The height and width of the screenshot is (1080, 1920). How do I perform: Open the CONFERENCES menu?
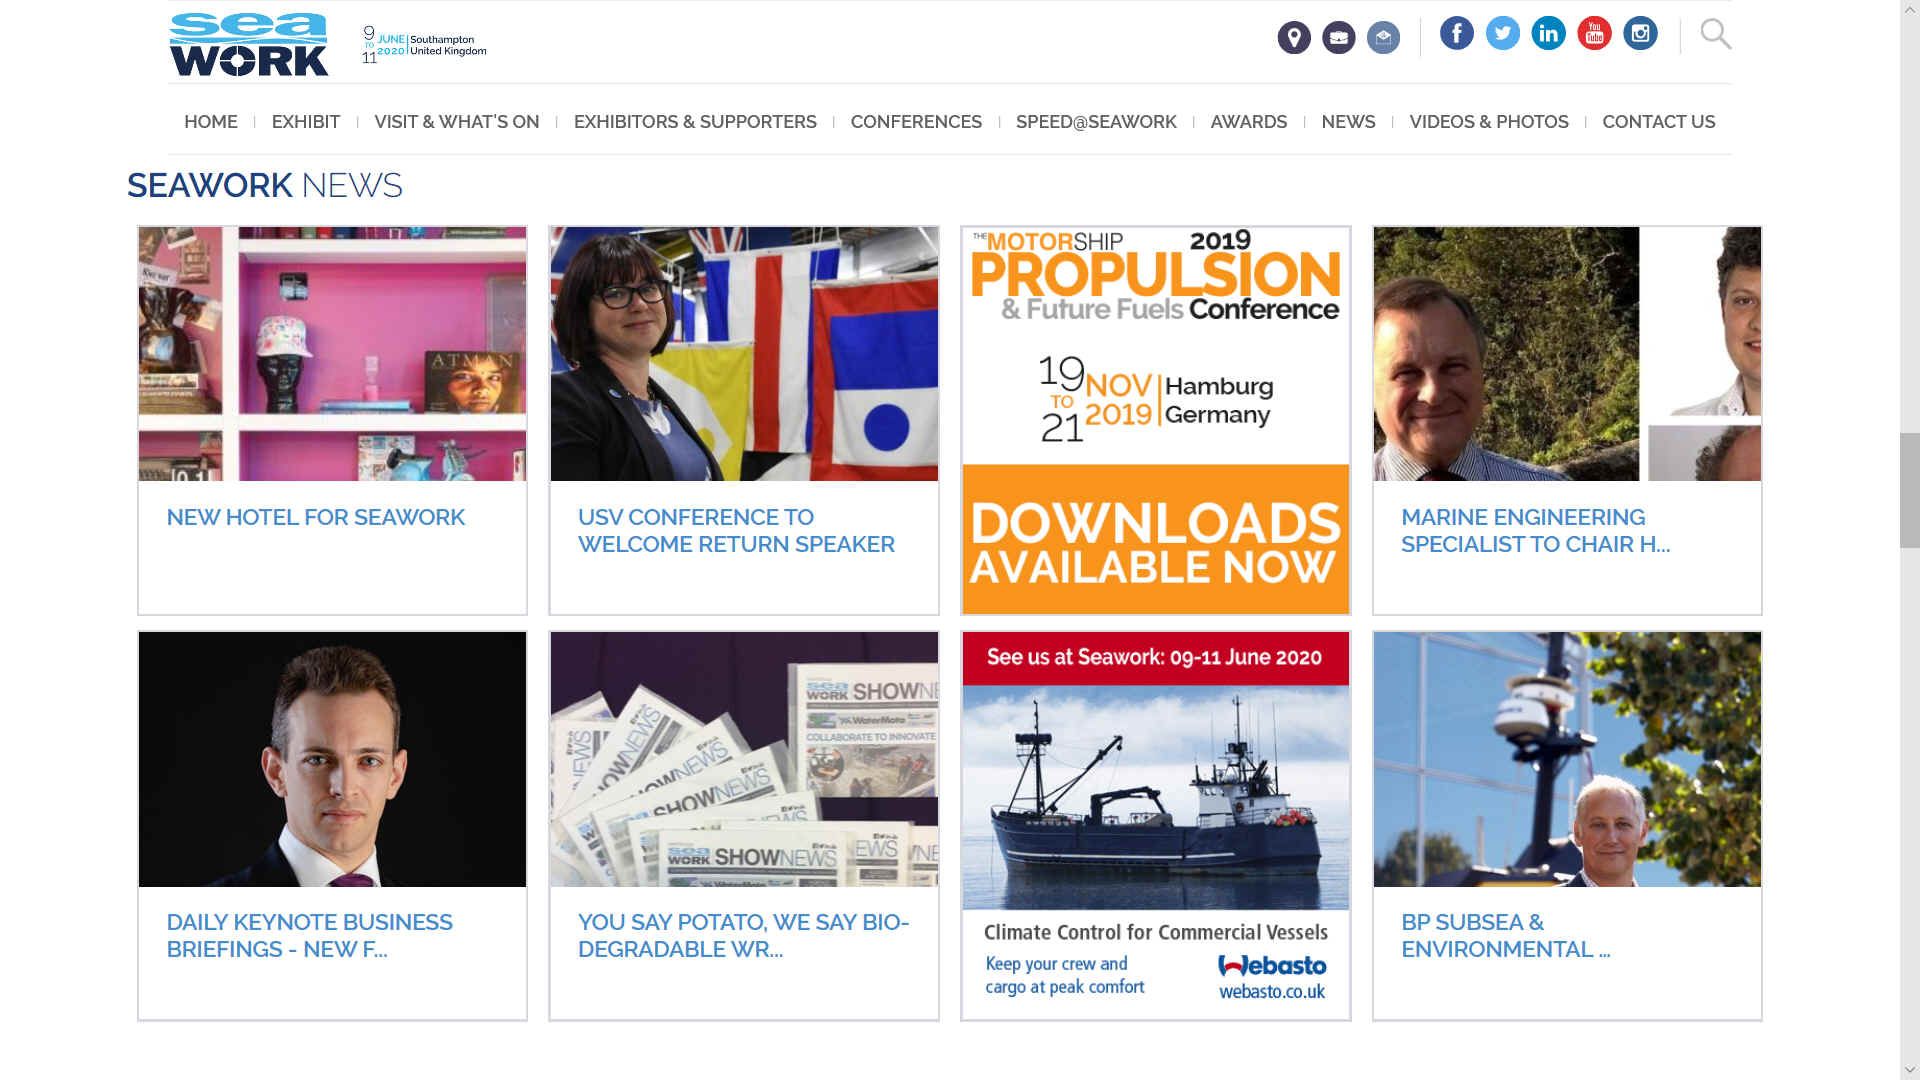click(x=916, y=122)
